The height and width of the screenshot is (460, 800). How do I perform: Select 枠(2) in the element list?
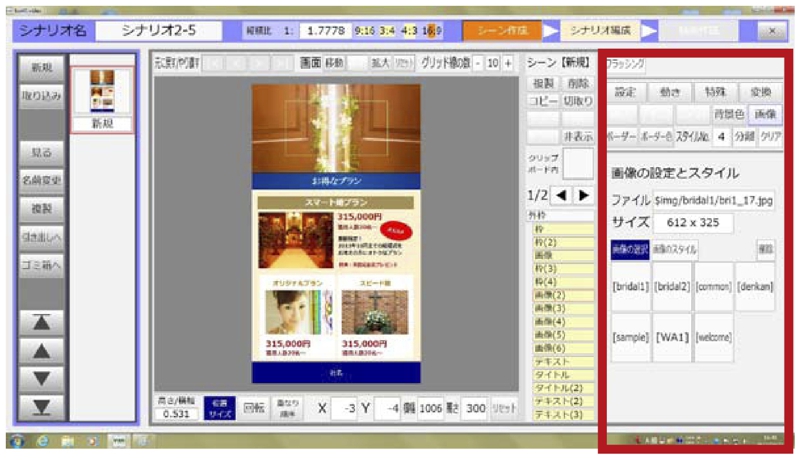coord(563,242)
